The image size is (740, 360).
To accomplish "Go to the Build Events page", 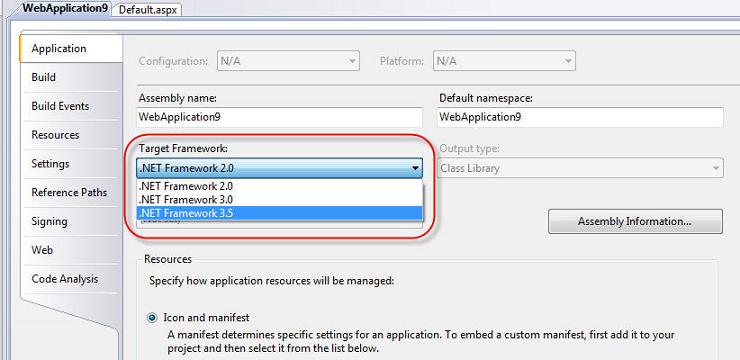I will click(71, 106).
